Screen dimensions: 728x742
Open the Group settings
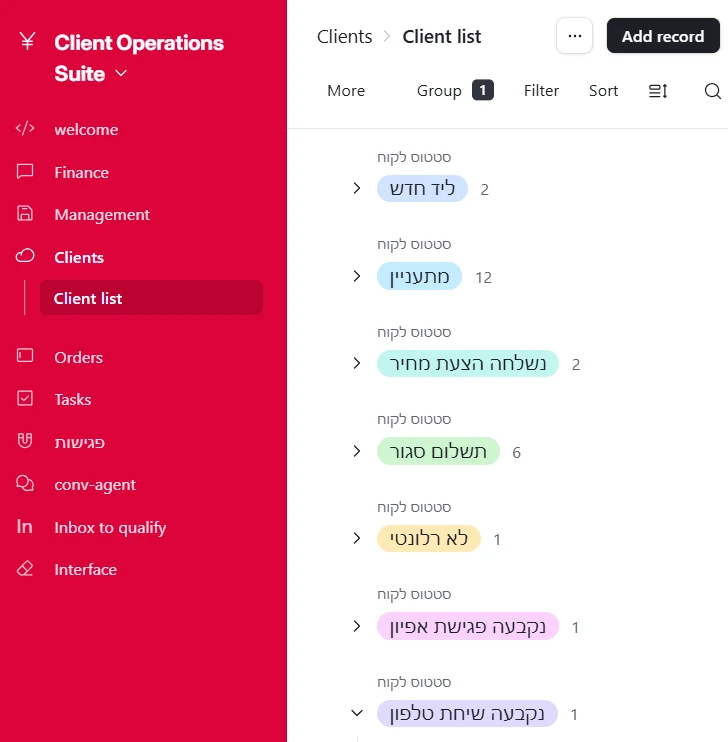439,90
